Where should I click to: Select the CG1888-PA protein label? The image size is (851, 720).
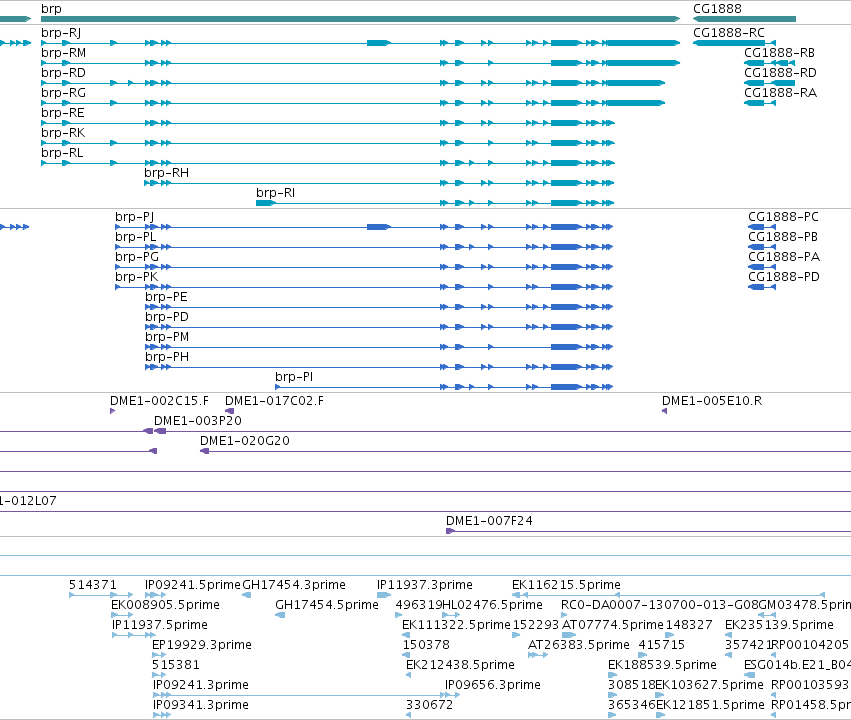click(x=784, y=257)
